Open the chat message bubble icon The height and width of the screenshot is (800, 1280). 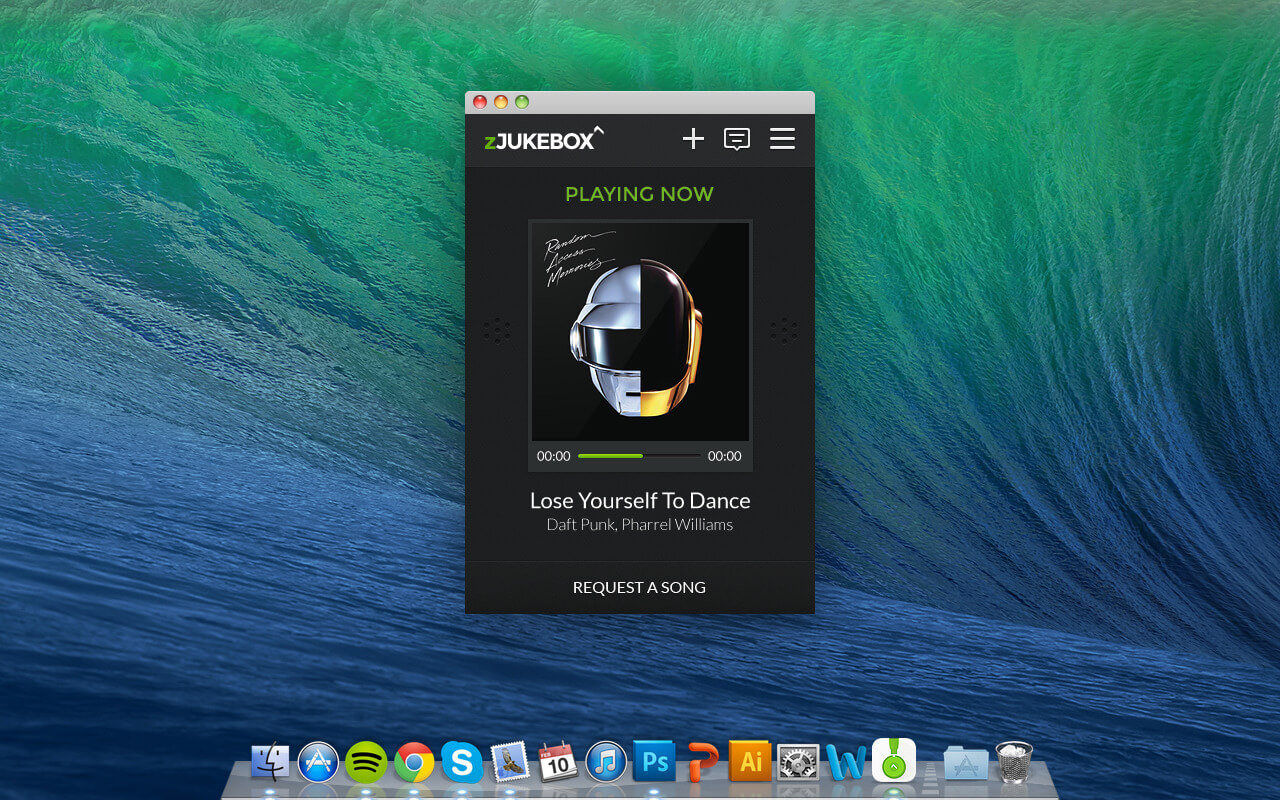[737, 139]
